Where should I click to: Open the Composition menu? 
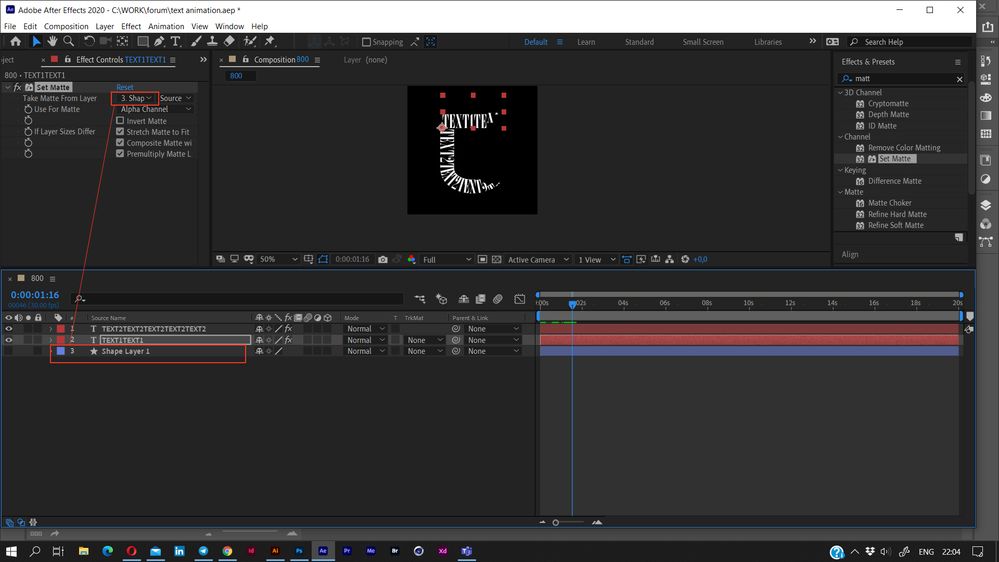pyautogui.click(x=66, y=26)
